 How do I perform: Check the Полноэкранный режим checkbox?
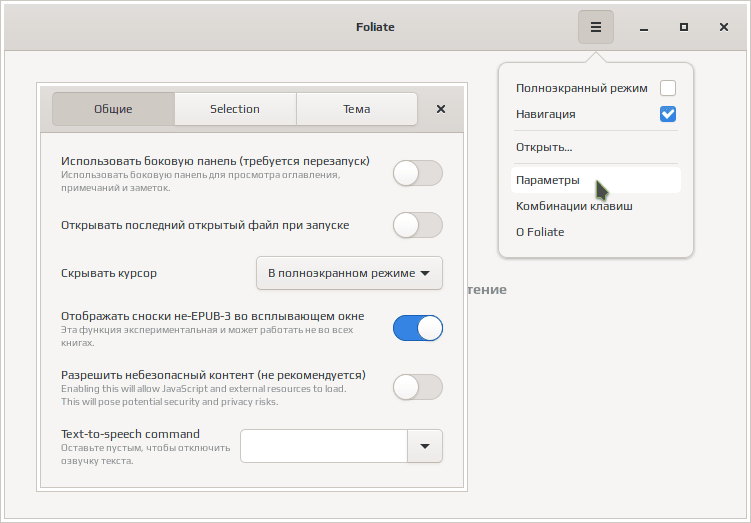(668, 88)
